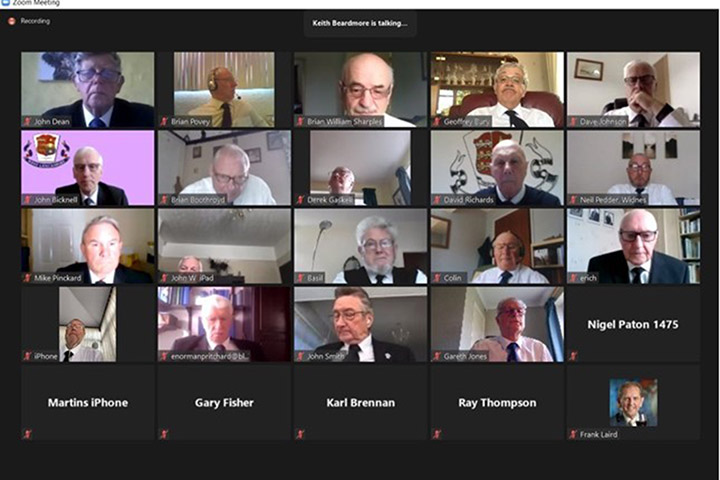Click the muted mic icon on Ray Thompson's tile
720x480 pixels.
click(437, 434)
